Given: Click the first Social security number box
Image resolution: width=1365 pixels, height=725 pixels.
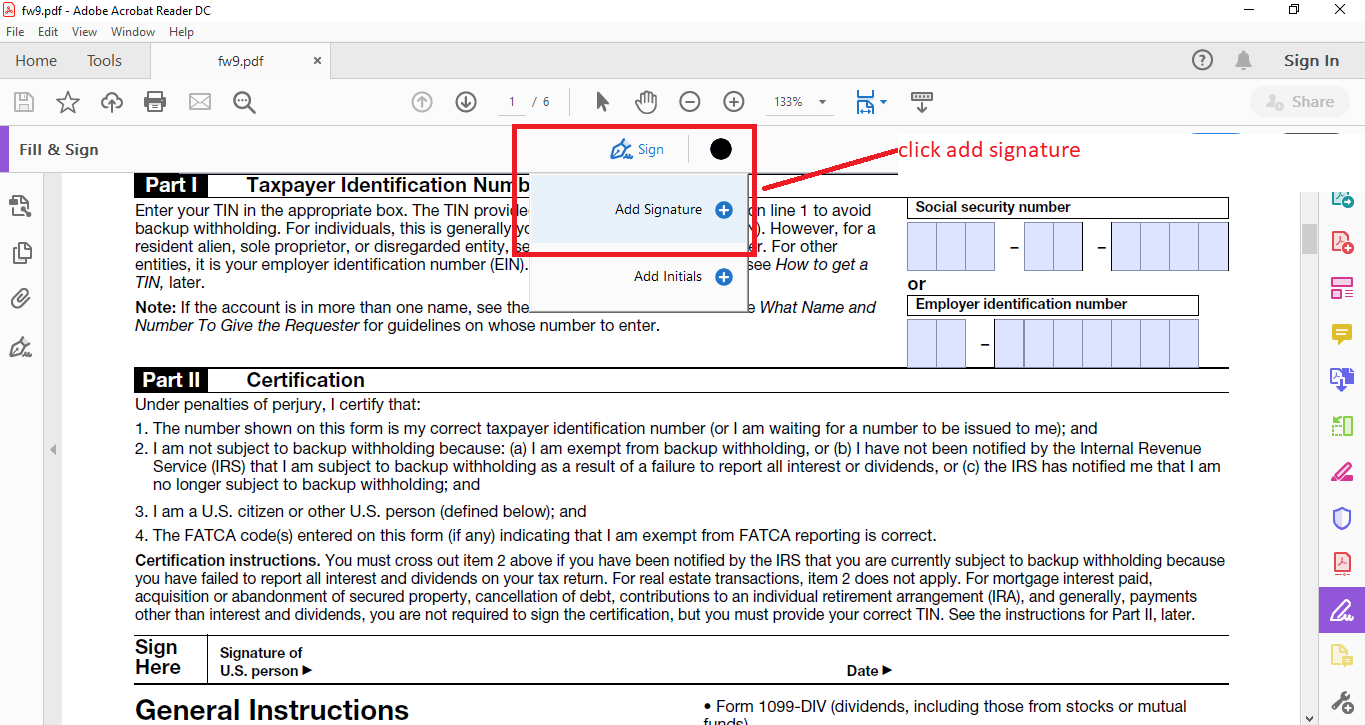Looking at the screenshot, I should click(922, 247).
